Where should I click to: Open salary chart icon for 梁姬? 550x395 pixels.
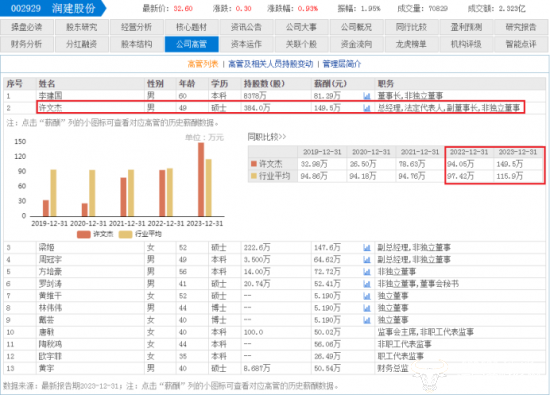pos(367,248)
